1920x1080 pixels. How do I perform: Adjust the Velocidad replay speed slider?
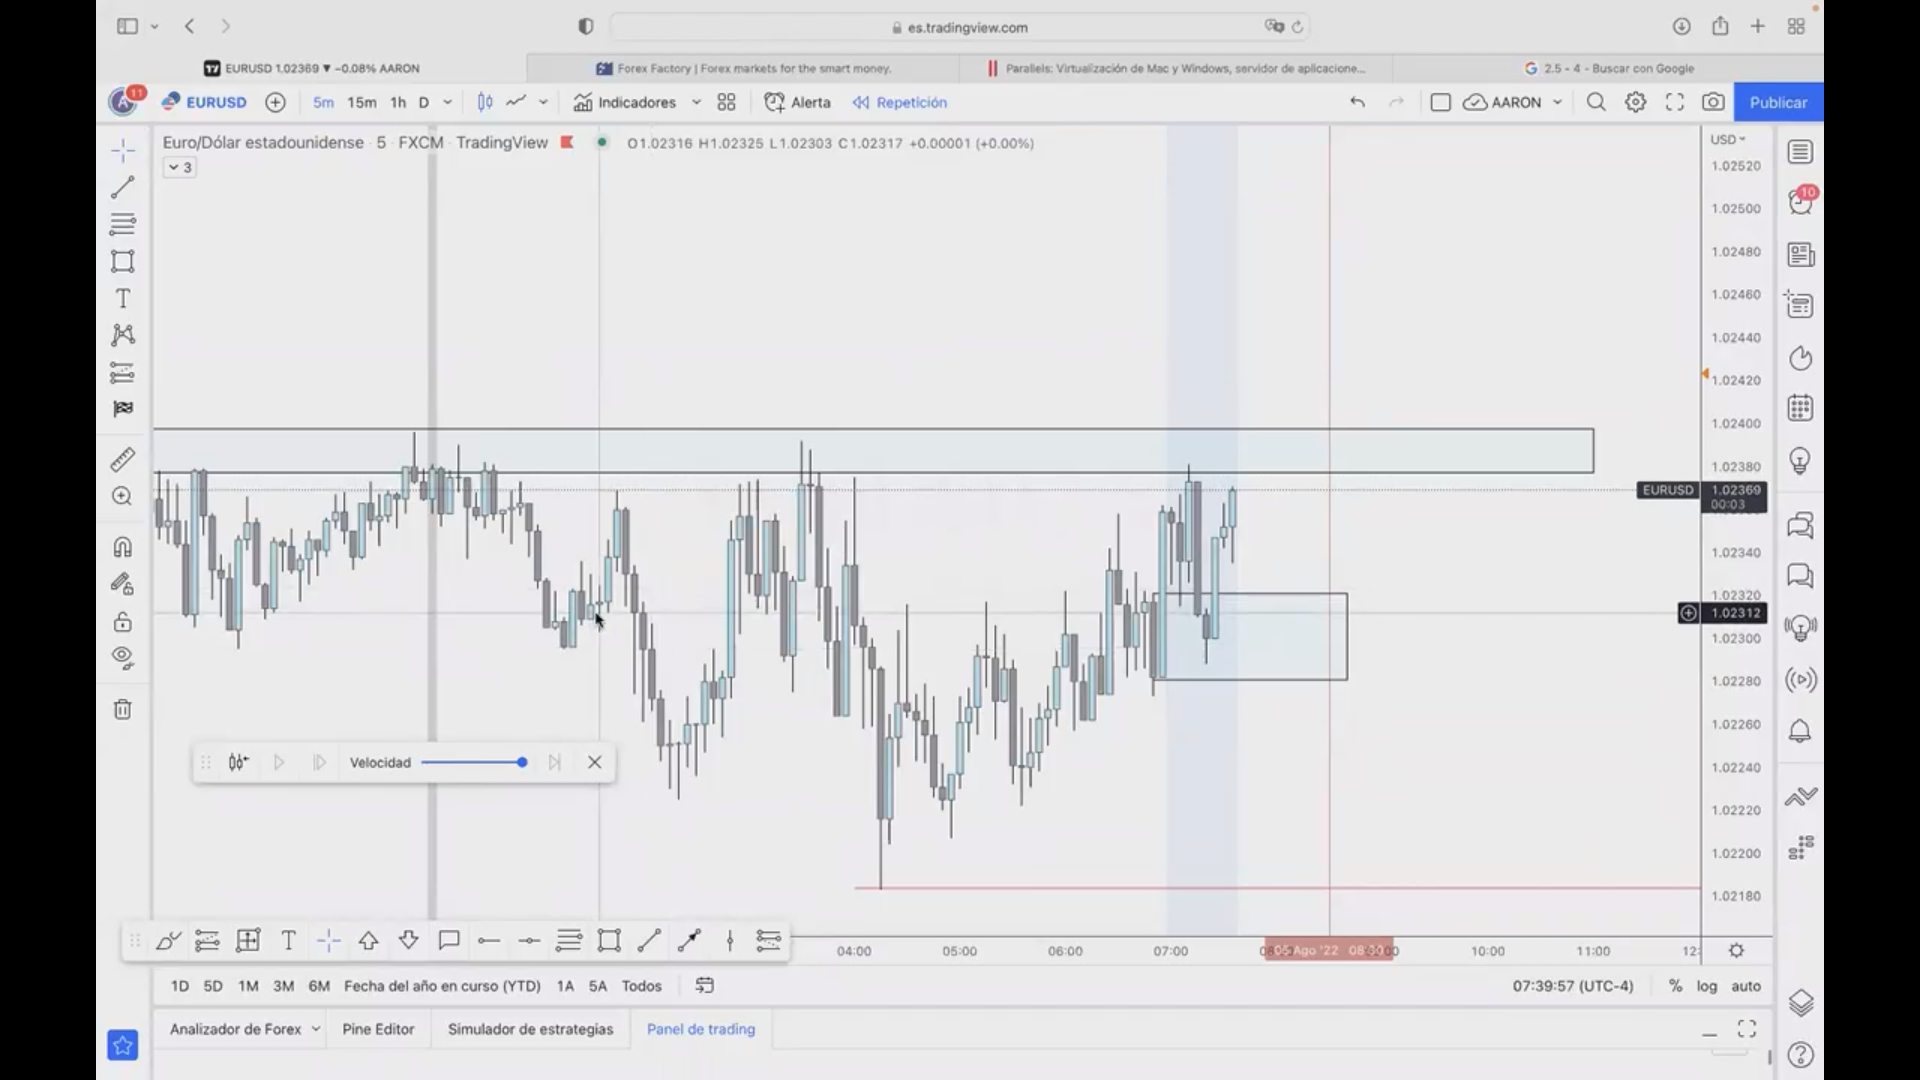click(522, 762)
